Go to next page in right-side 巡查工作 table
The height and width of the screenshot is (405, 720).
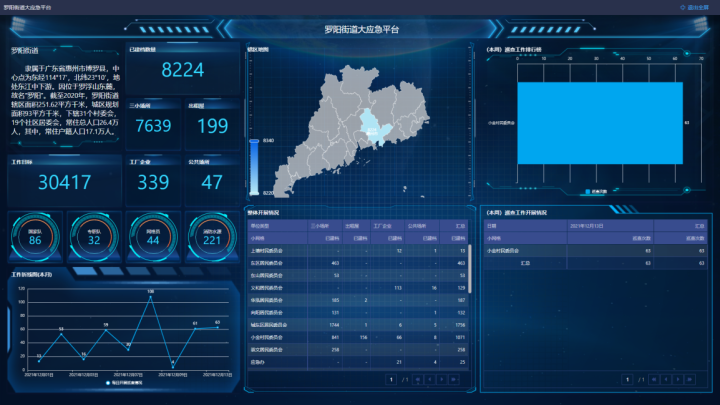(679, 380)
